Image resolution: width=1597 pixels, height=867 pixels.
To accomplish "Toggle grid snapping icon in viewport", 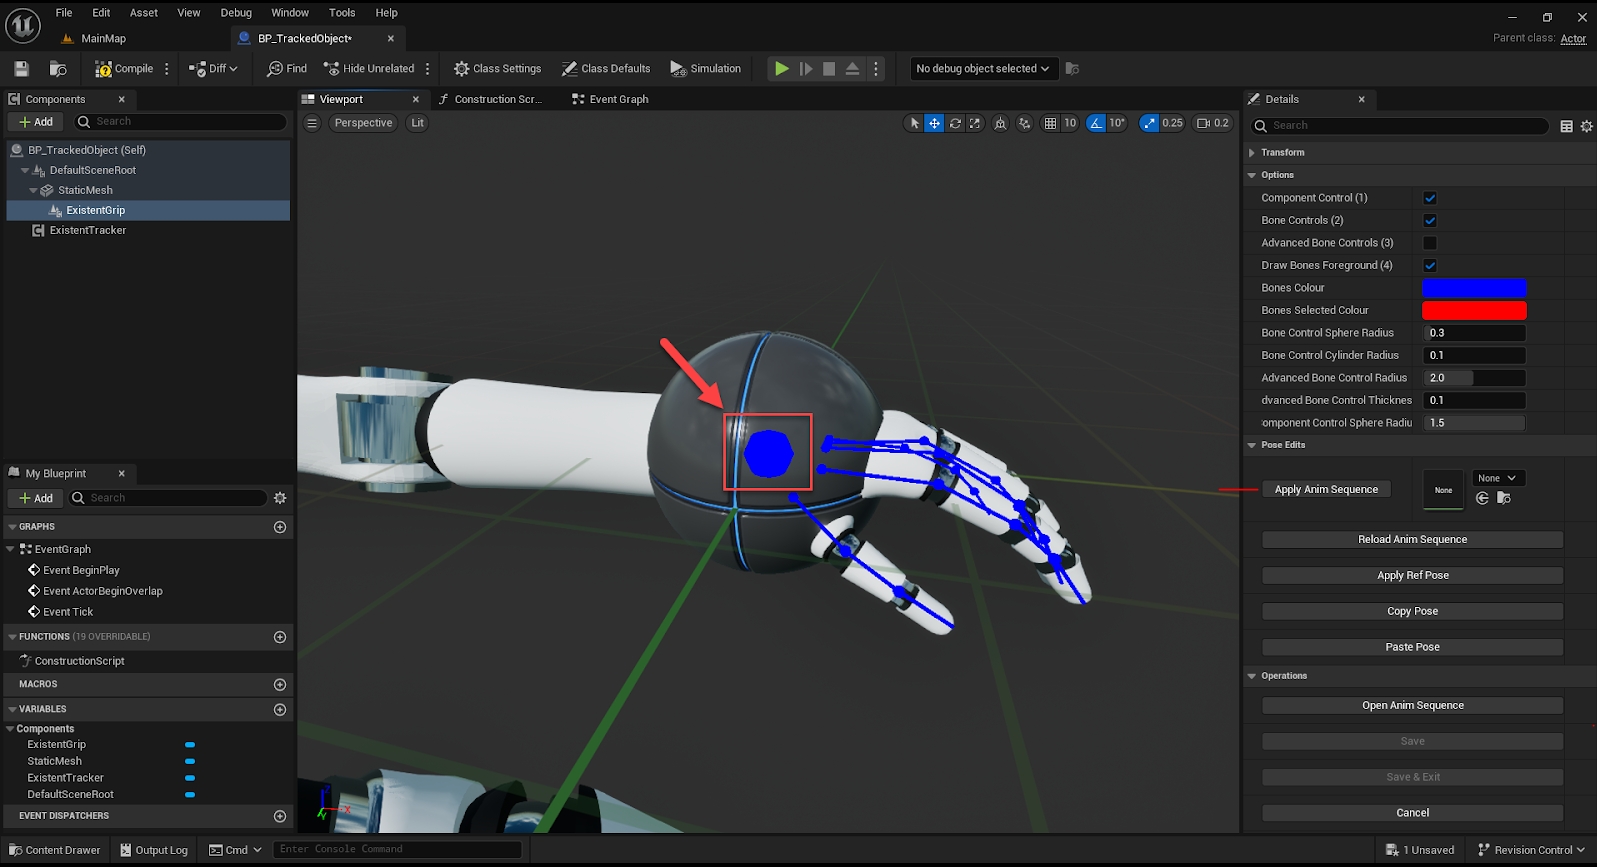I will click(x=1050, y=123).
